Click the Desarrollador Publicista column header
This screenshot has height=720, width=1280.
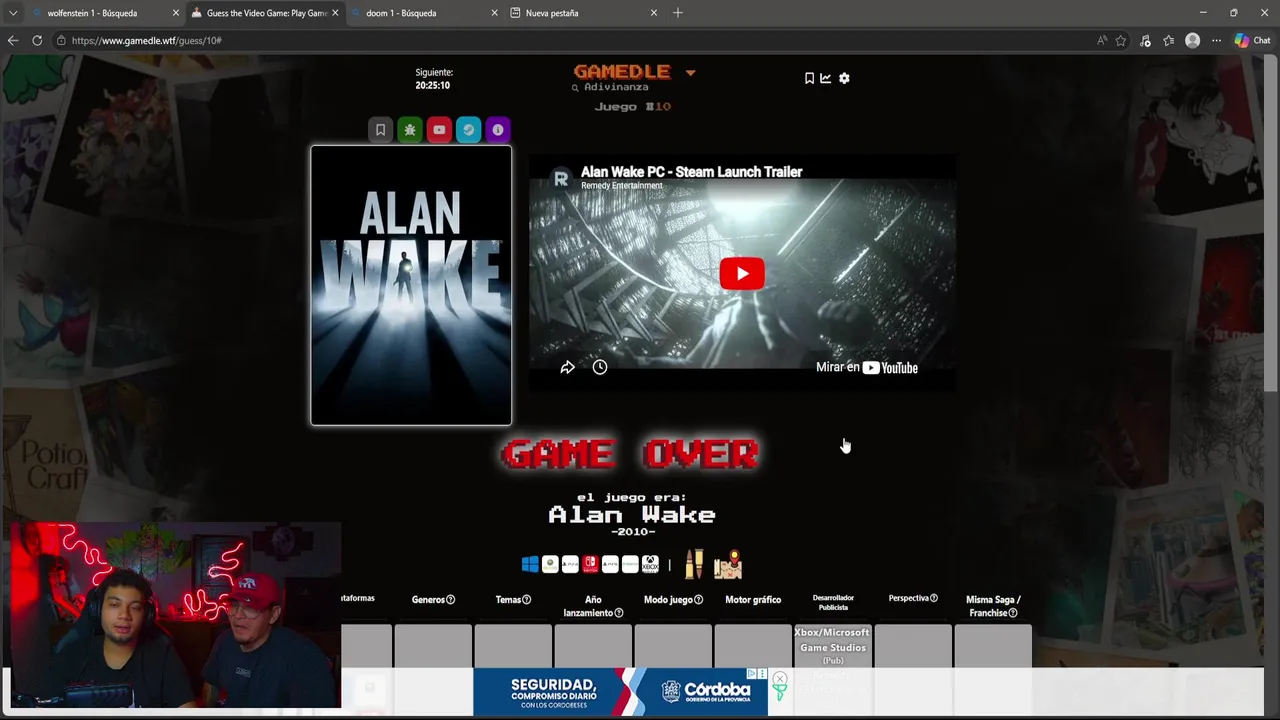coord(833,602)
